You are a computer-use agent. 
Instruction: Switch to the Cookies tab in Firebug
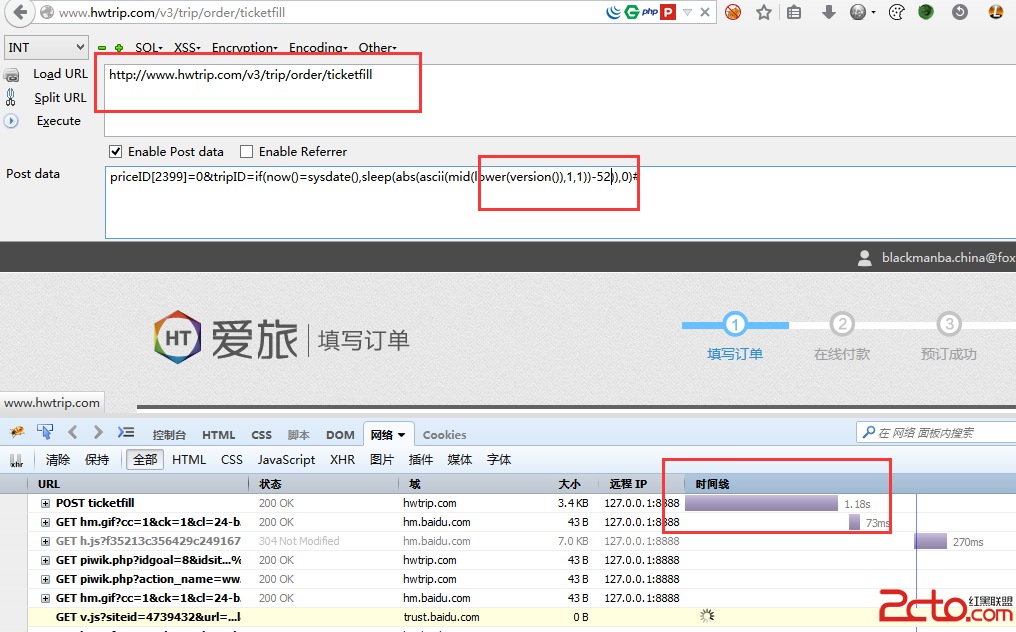pyautogui.click(x=444, y=435)
